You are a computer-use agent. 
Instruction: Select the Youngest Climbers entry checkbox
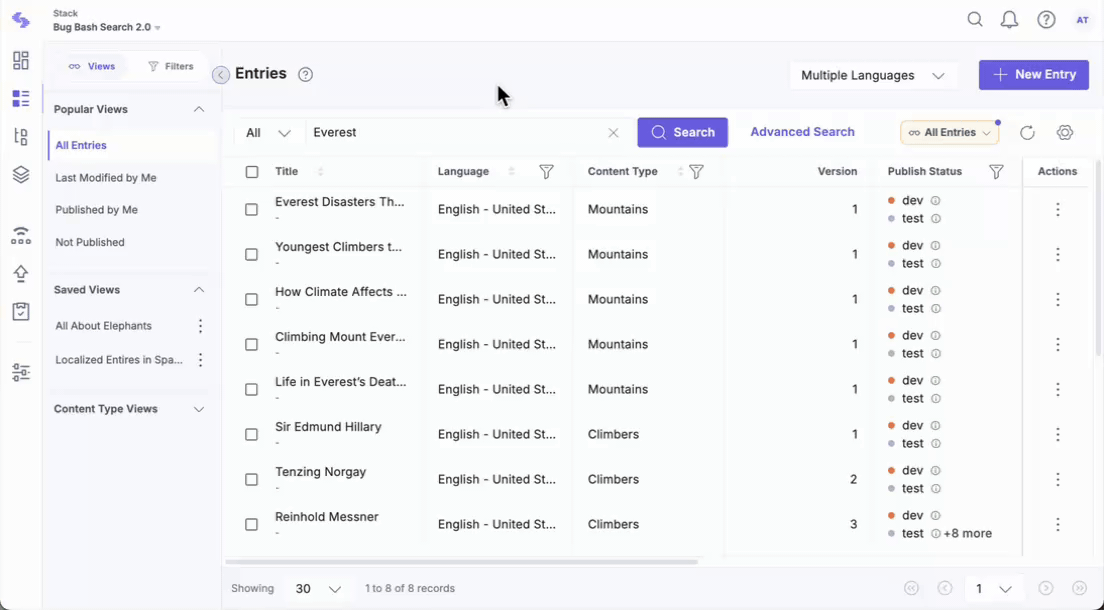pos(251,255)
